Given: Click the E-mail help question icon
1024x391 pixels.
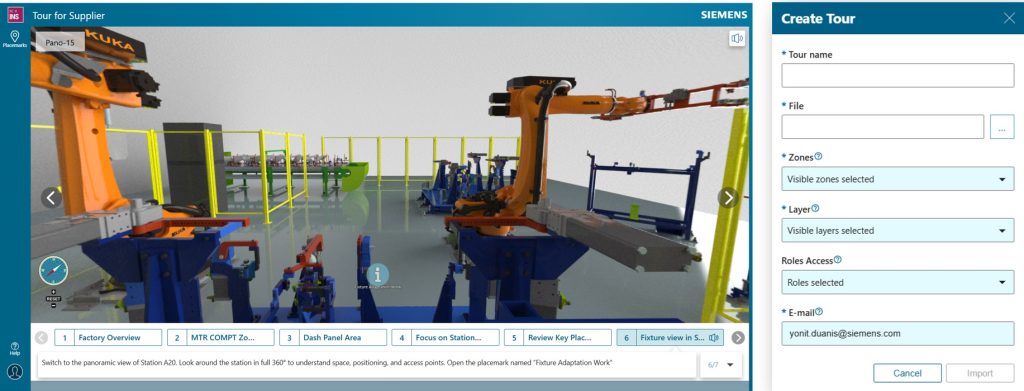Looking at the screenshot, I should pos(819,312).
